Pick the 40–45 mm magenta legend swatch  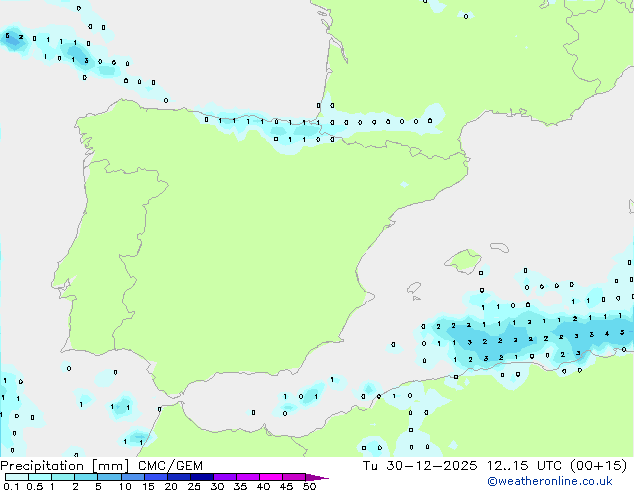271,477
